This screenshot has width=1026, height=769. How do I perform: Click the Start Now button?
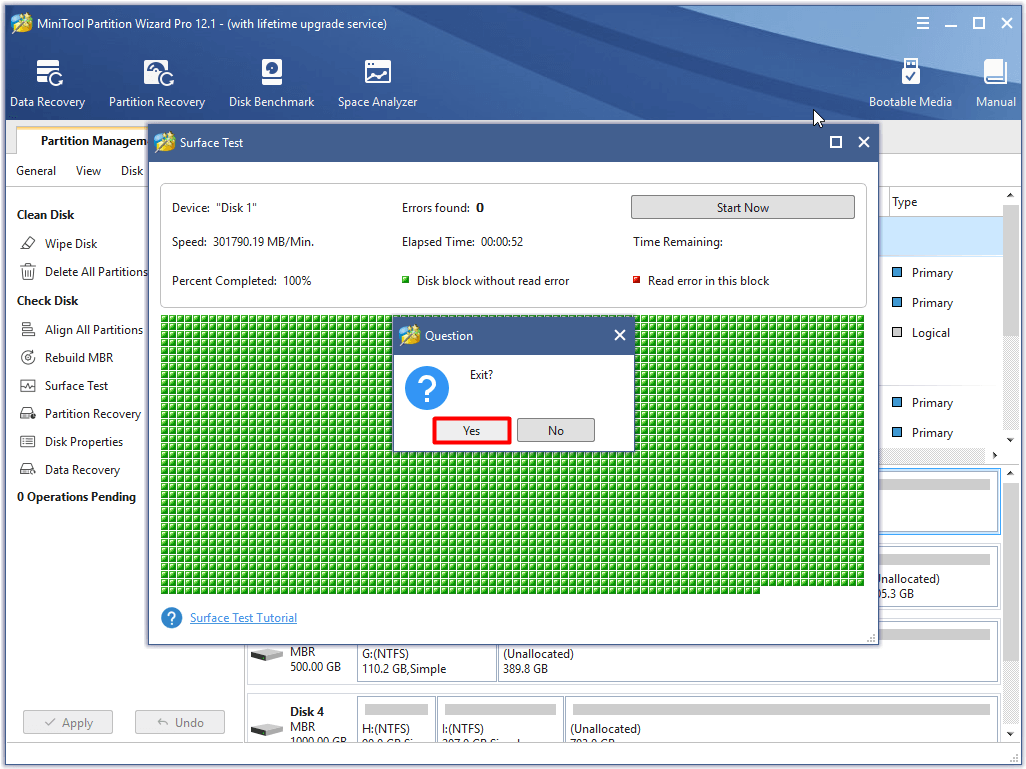pos(743,207)
